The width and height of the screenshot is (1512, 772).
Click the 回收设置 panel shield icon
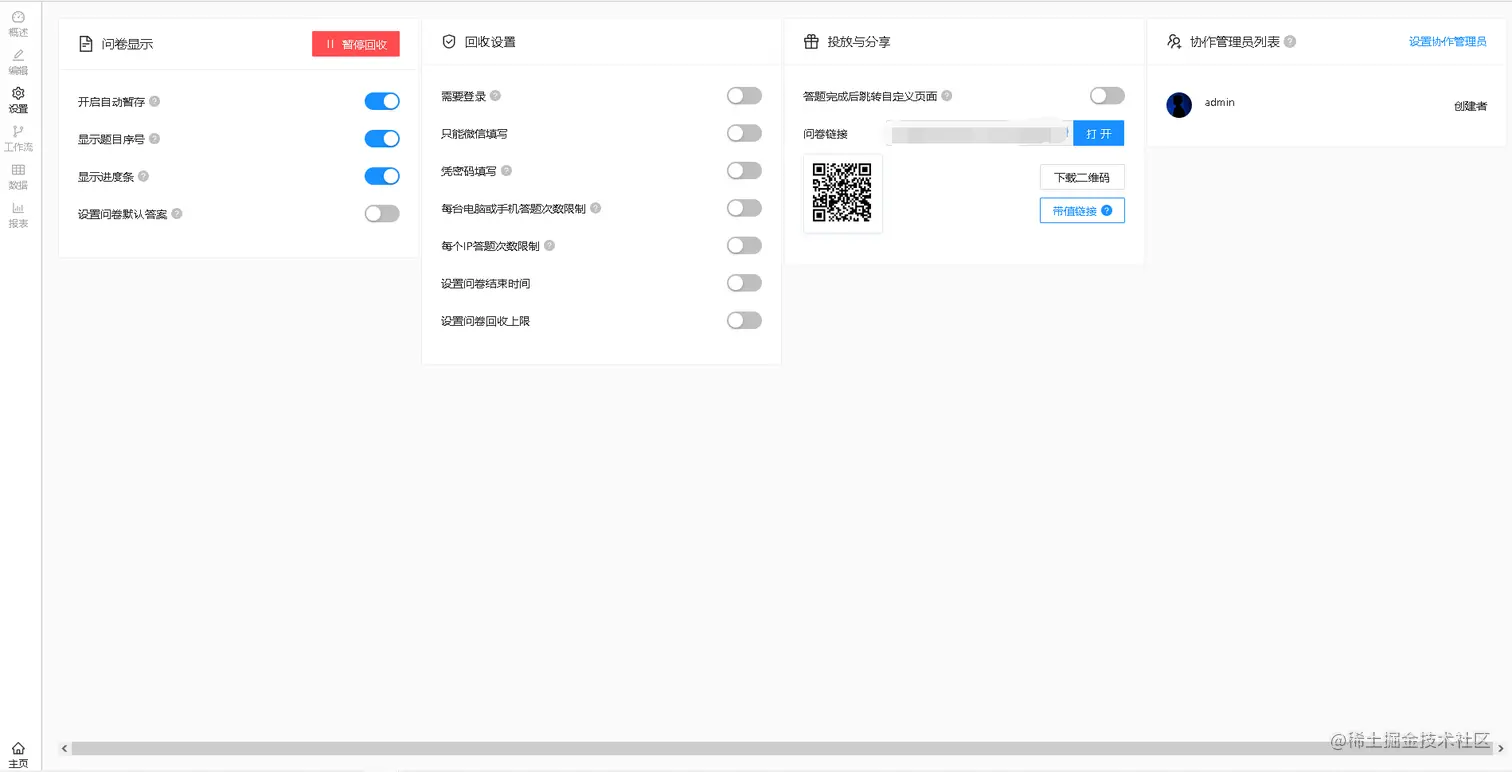click(x=448, y=42)
